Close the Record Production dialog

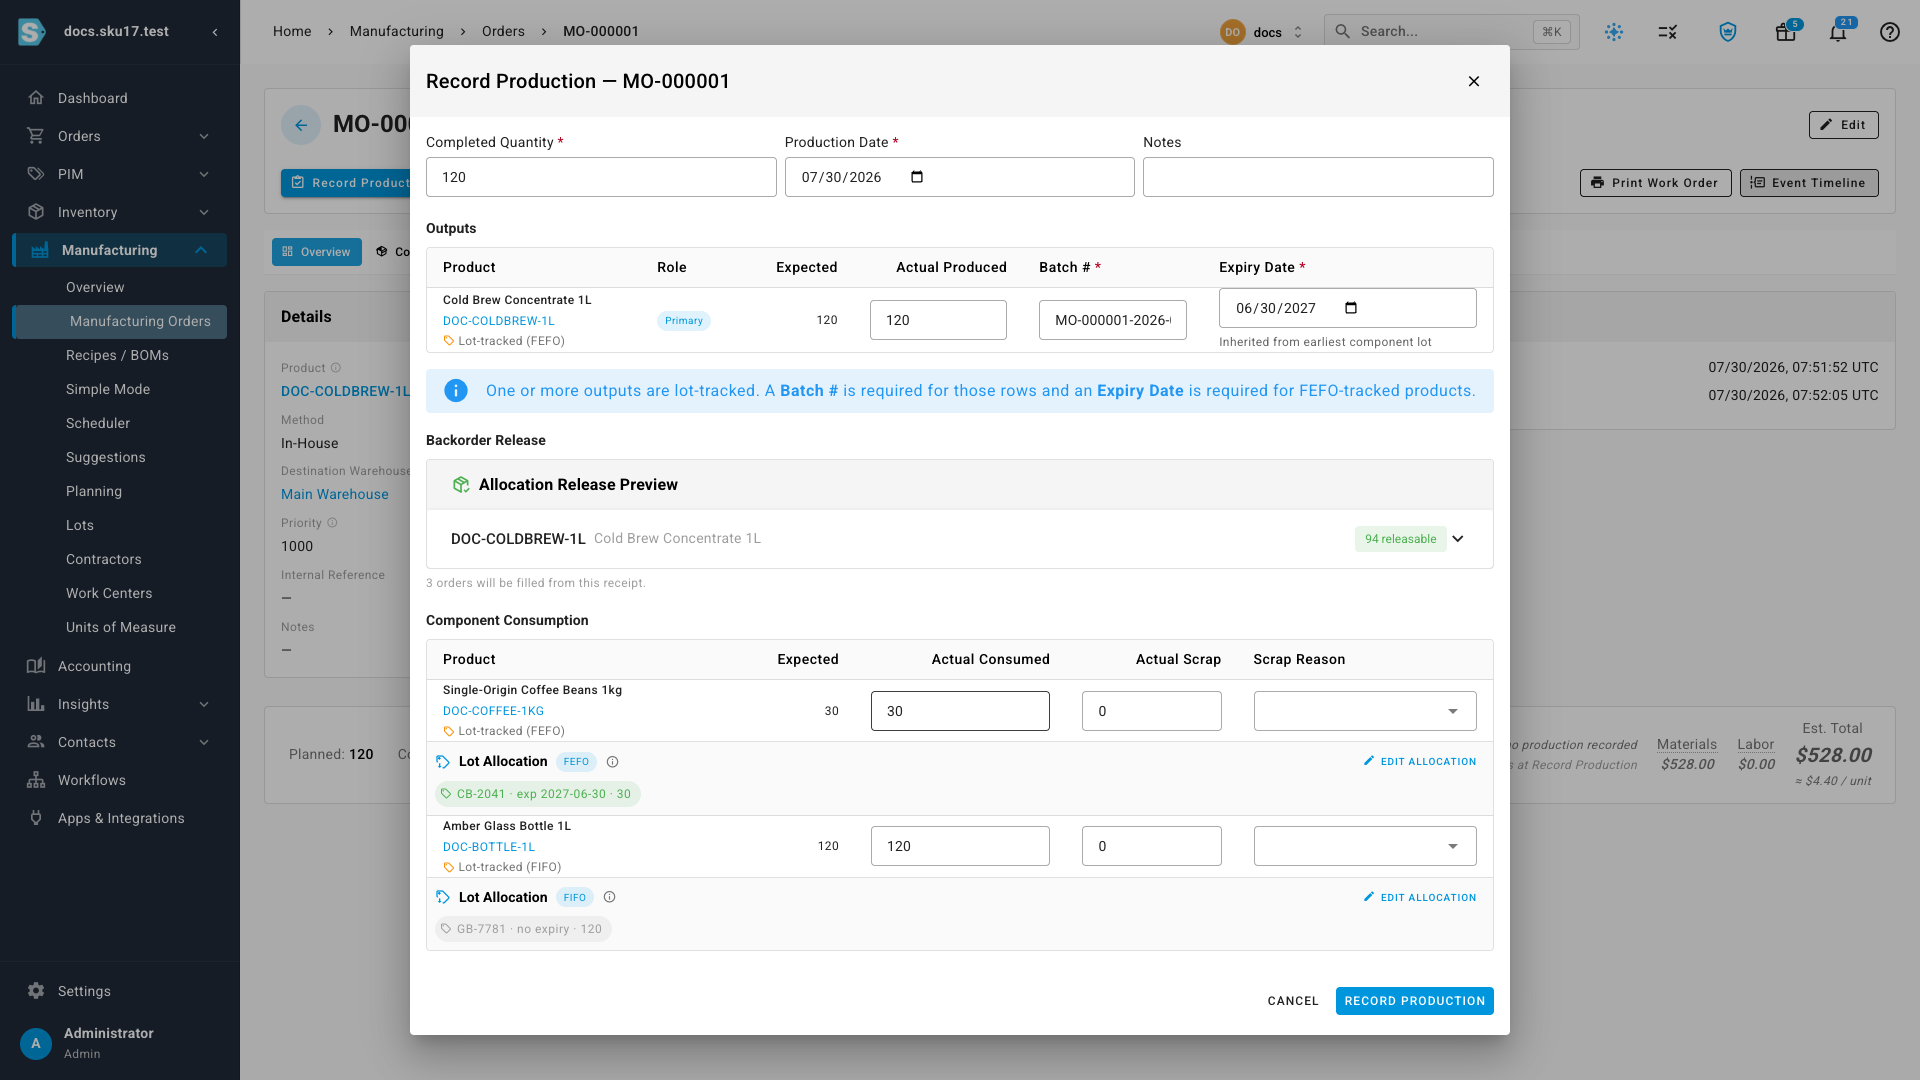coord(1473,81)
